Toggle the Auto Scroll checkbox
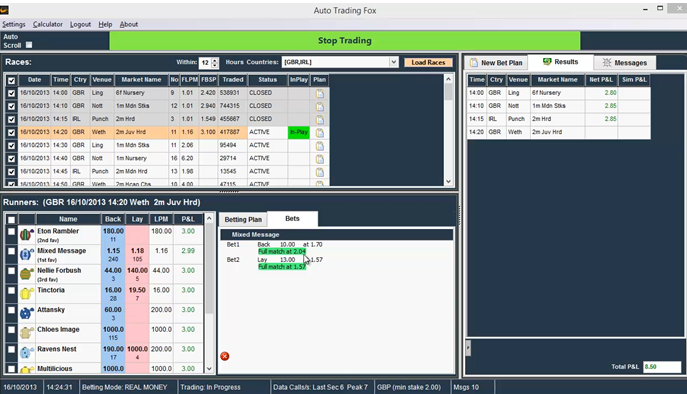Screen dimensions: 687x394 click(29, 45)
